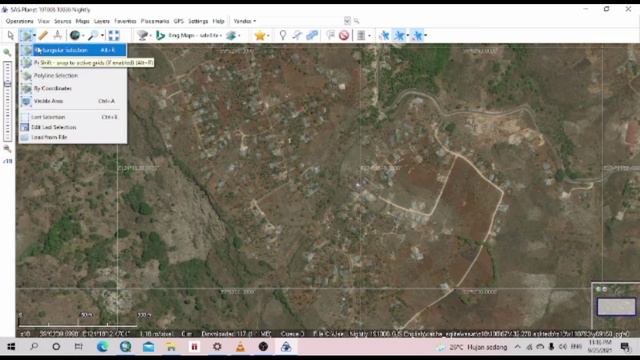
Task: Click the yellow star favorites icon
Action: tap(260, 36)
